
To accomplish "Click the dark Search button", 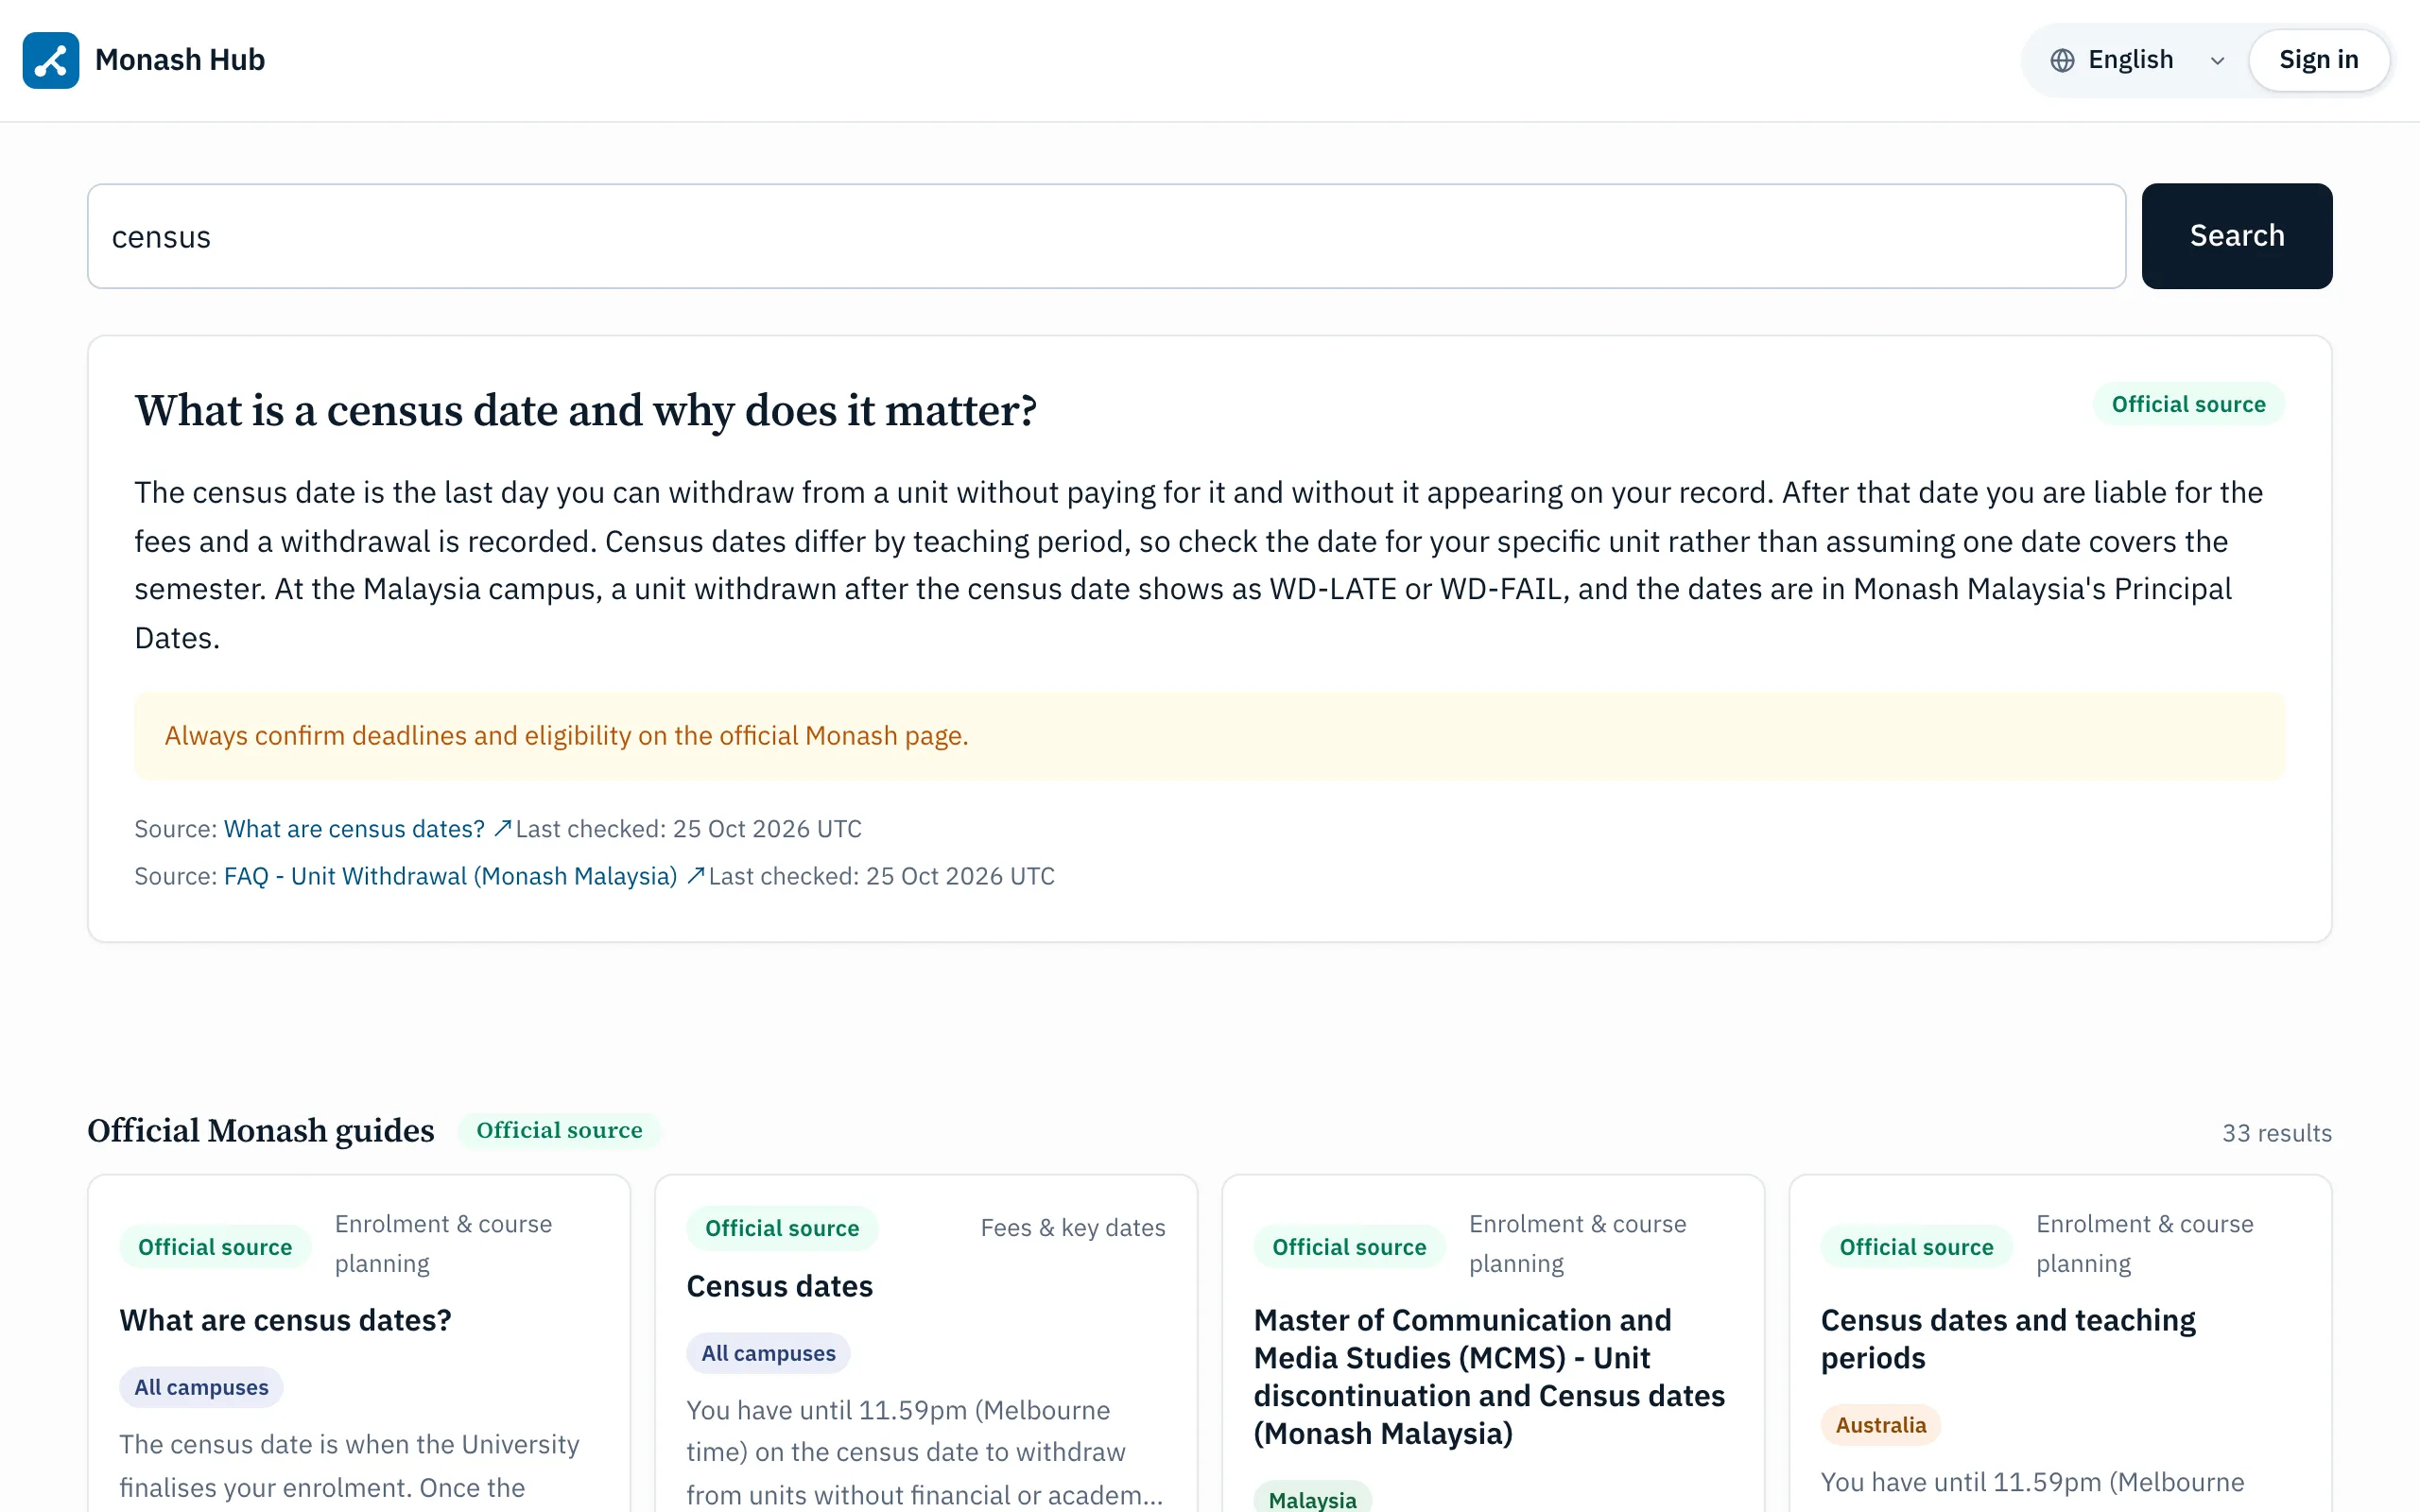I will pos(2236,236).
